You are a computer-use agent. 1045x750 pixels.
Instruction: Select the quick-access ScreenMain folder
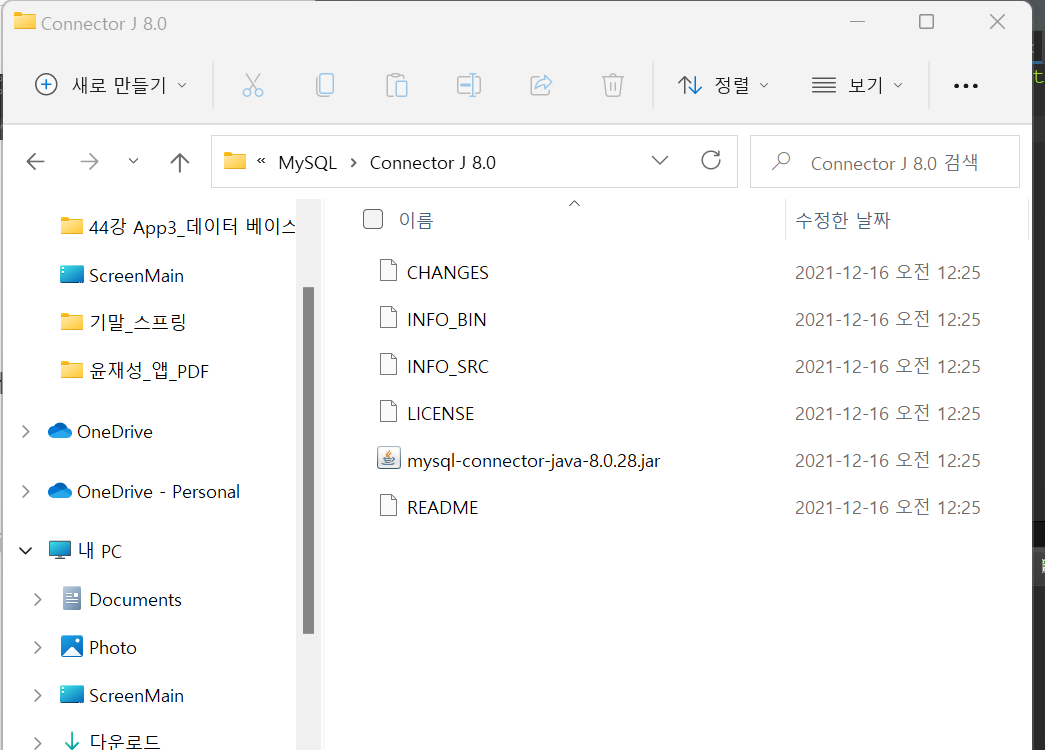(122, 275)
